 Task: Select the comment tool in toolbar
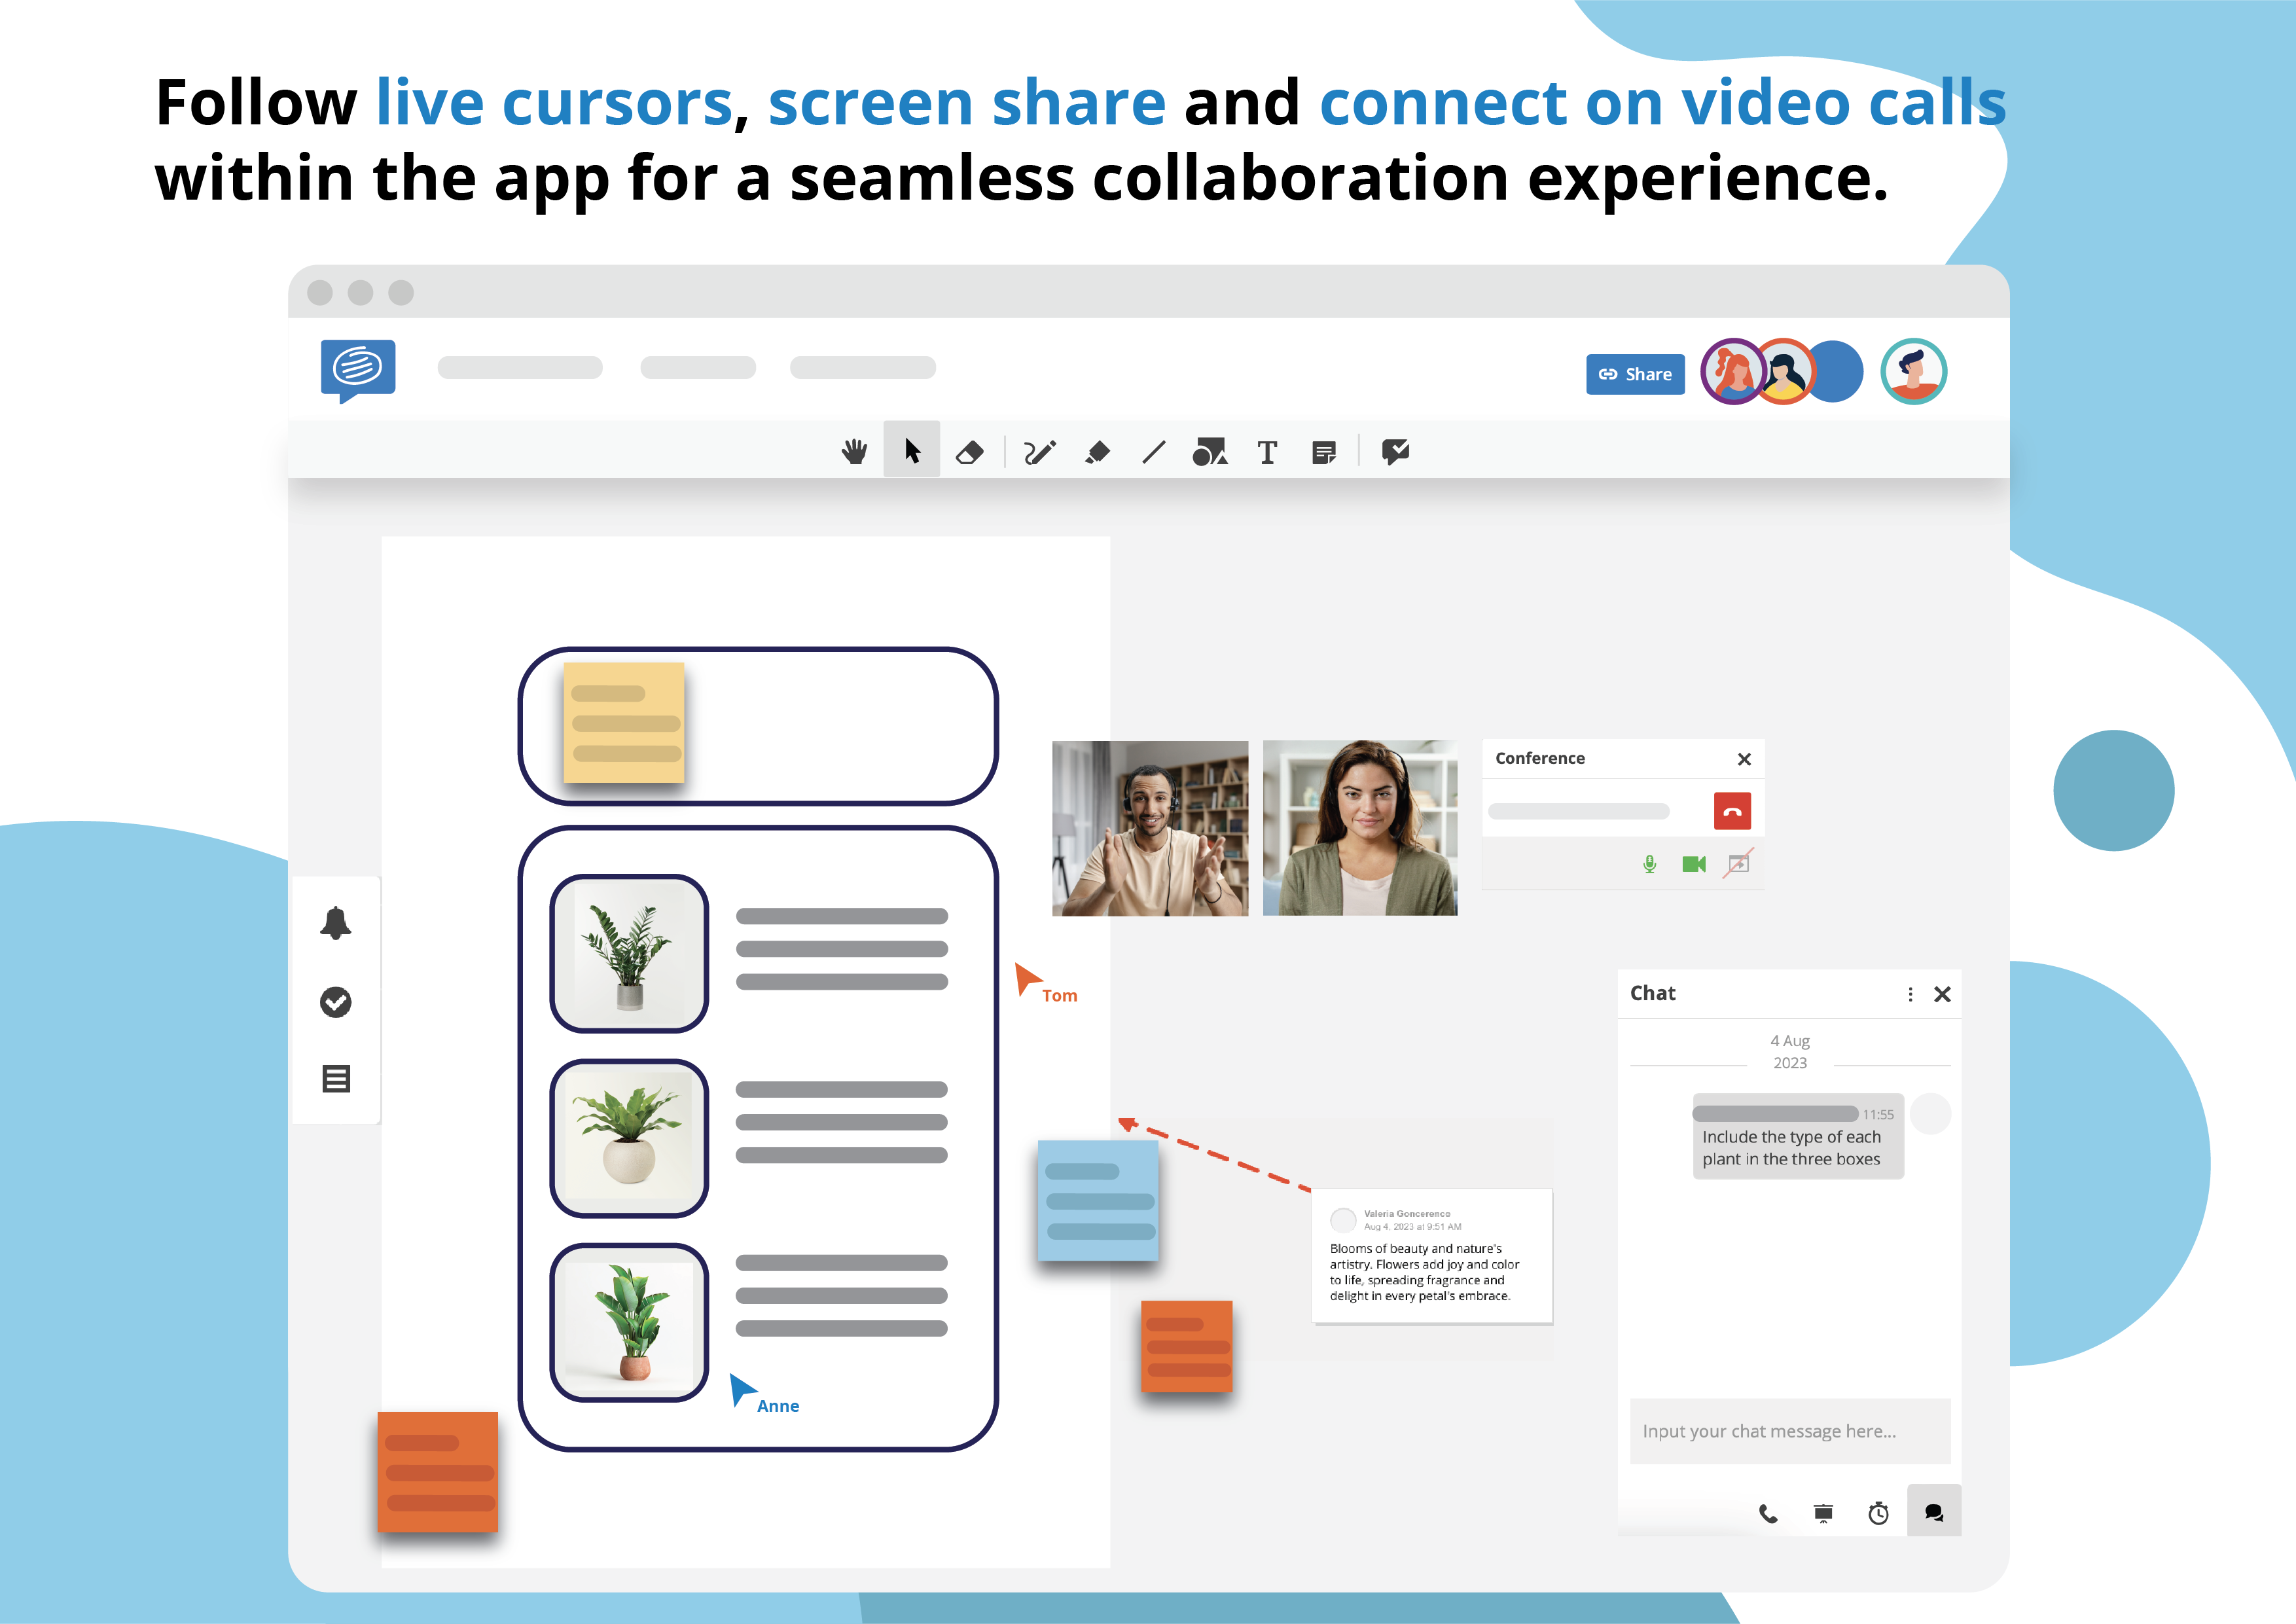coord(1395,452)
